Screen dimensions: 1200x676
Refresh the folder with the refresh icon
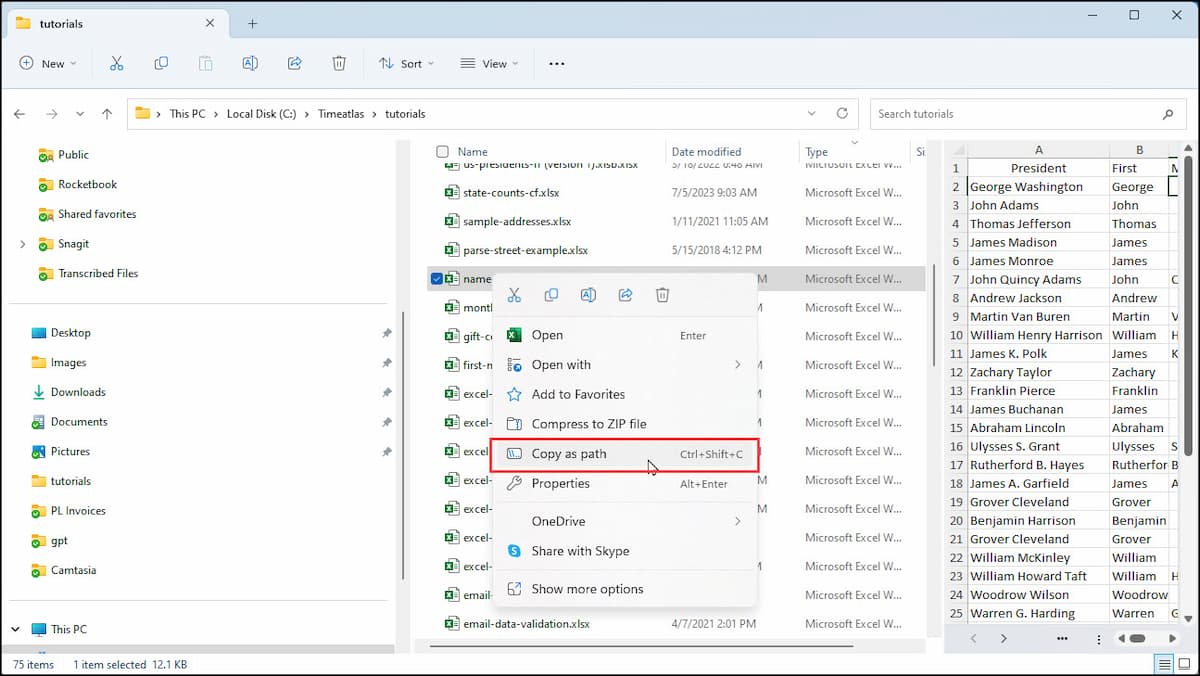(841, 113)
